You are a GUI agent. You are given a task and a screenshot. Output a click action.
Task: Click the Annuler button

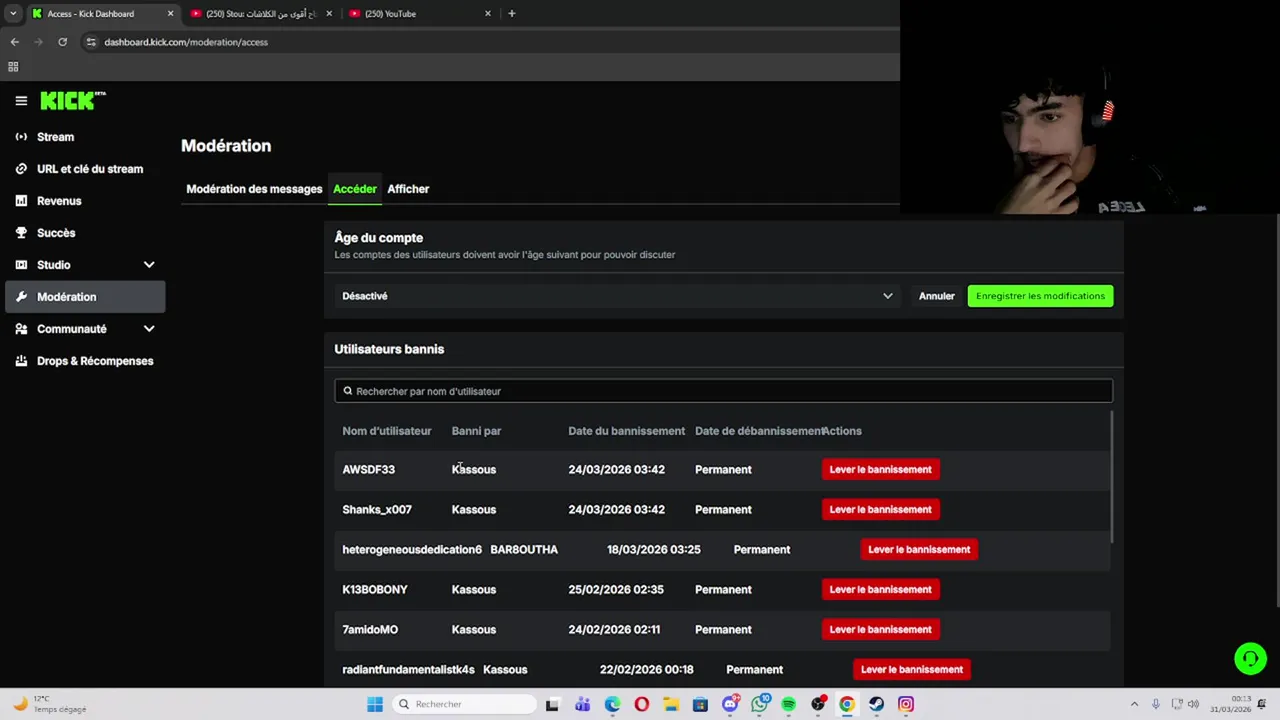click(937, 296)
